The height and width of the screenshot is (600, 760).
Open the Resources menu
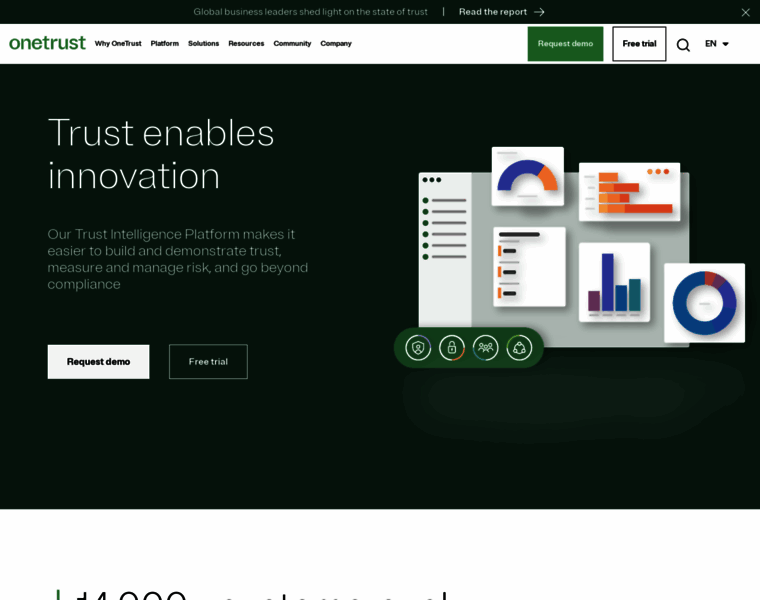point(246,44)
